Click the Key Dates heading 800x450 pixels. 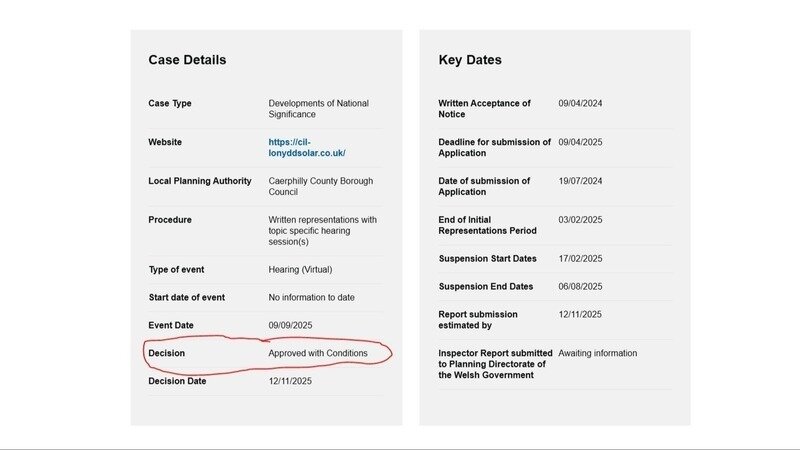pyautogui.click(x=470, y=60)
